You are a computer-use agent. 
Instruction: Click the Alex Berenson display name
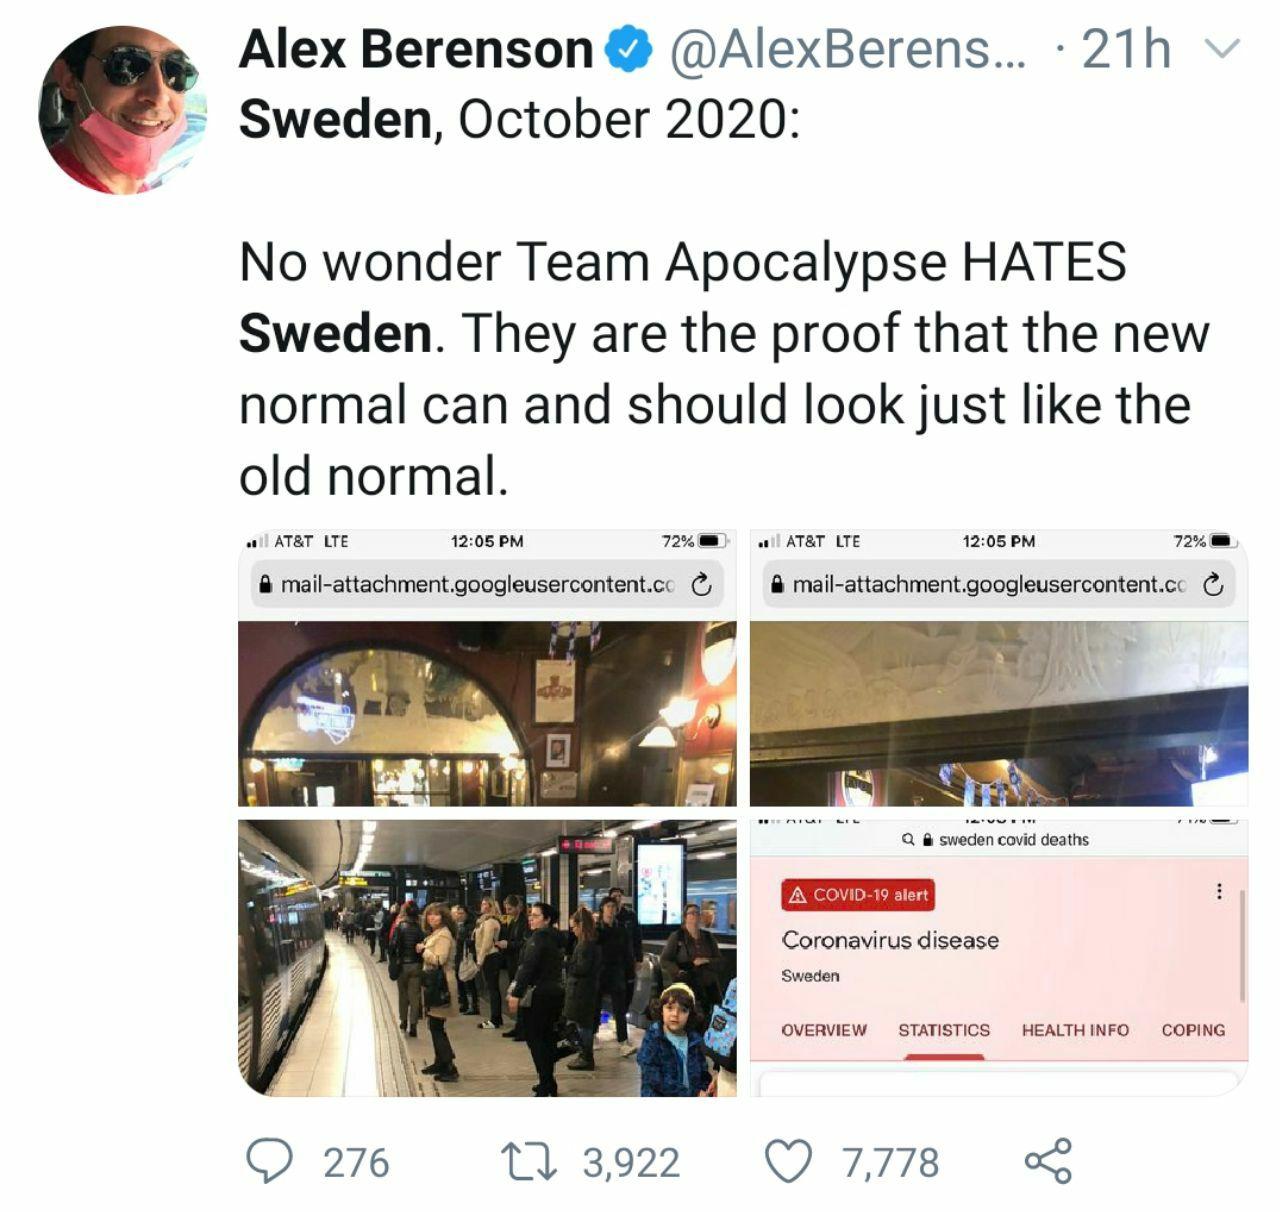click(x=416, y=49)
